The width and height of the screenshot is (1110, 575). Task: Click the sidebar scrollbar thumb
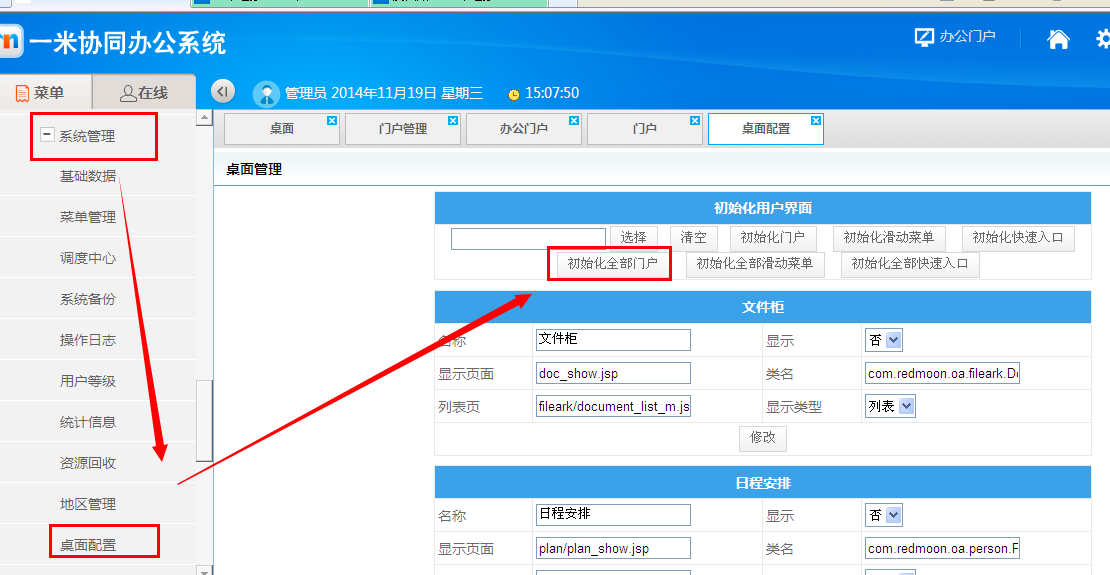coord(204,421)
